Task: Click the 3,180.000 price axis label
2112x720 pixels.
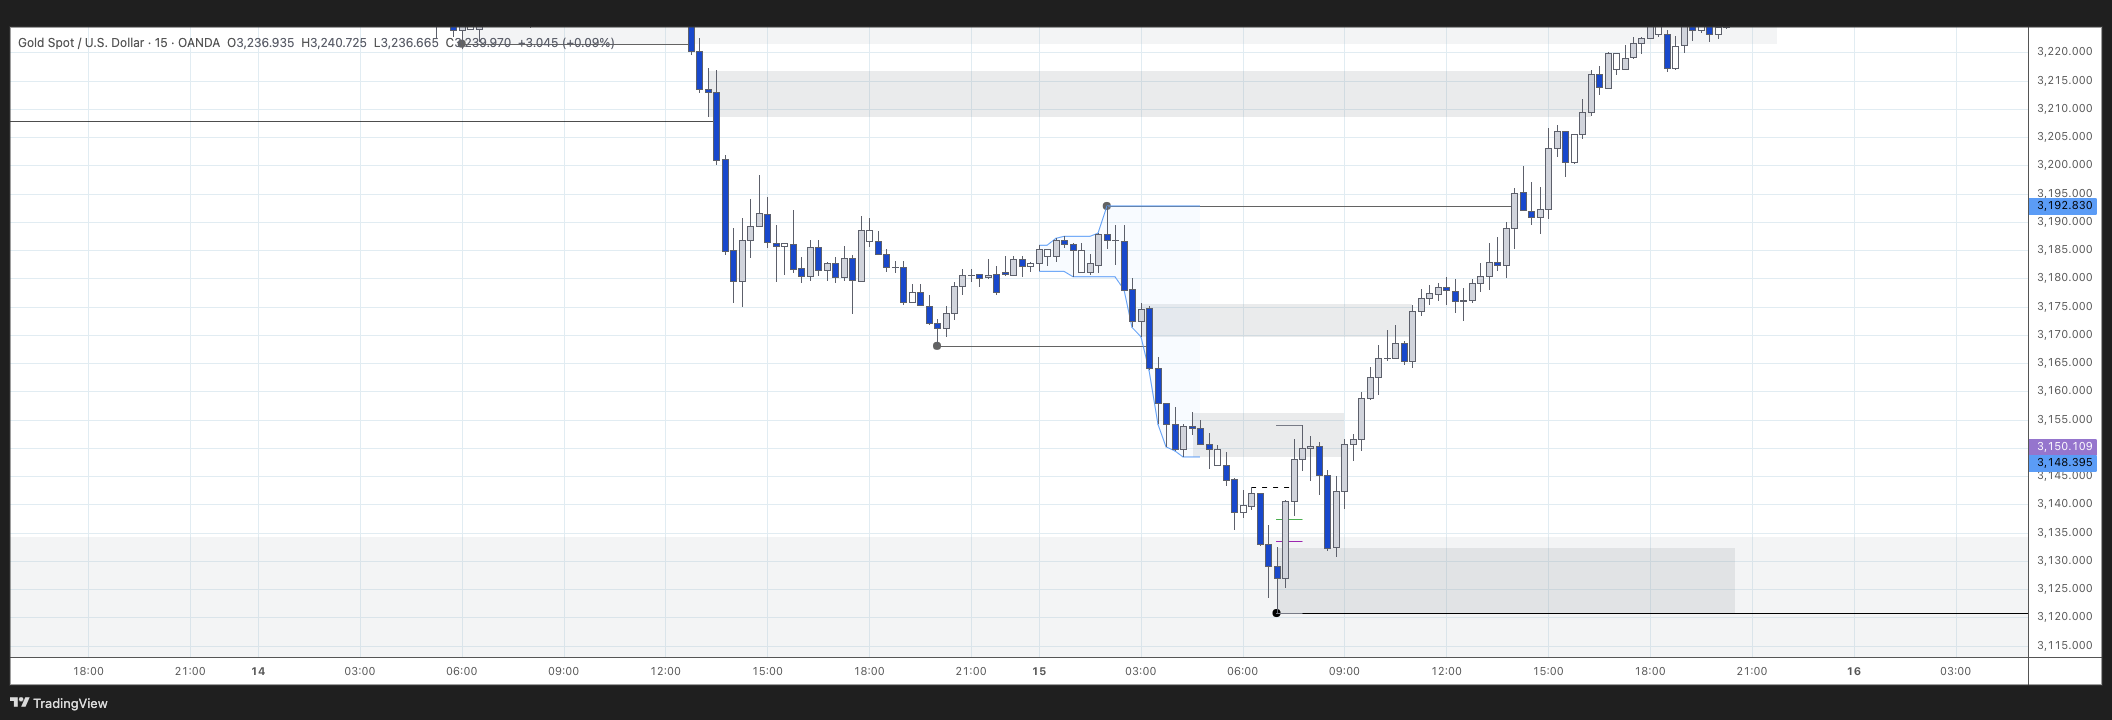Action: click(2064, 277)
